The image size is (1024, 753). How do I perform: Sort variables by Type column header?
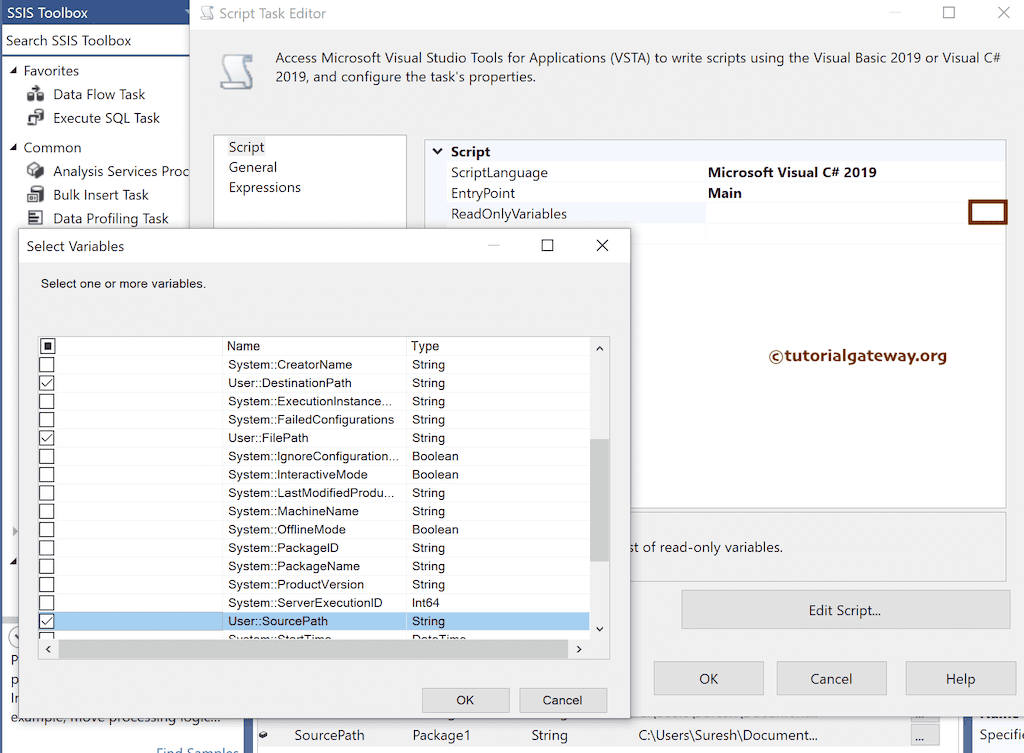(498, 346)
